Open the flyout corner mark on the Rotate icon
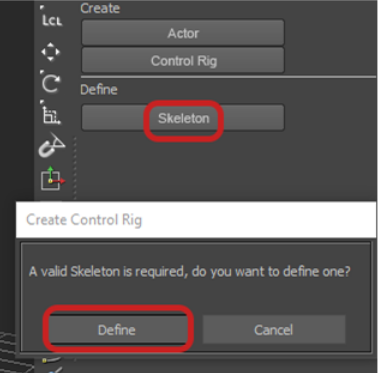The height and width of the screenshot is (373, 378). pos(42,72)
